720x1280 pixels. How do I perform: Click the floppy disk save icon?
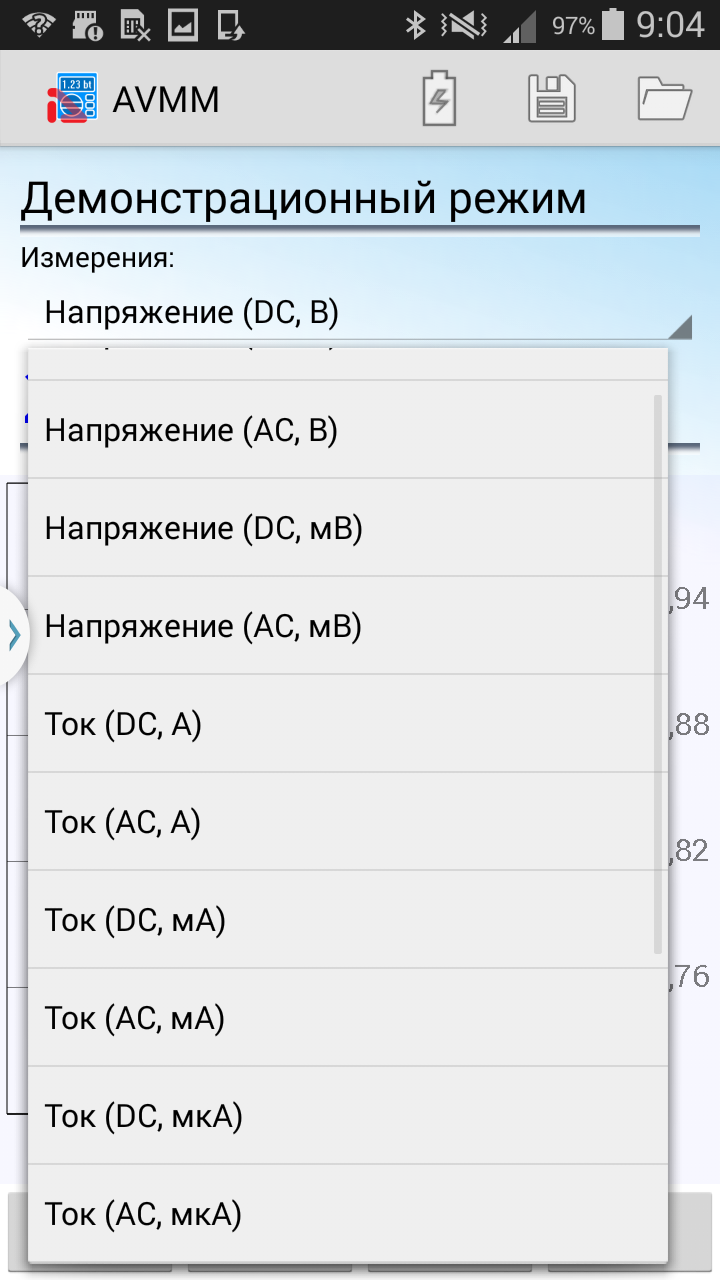552,98
